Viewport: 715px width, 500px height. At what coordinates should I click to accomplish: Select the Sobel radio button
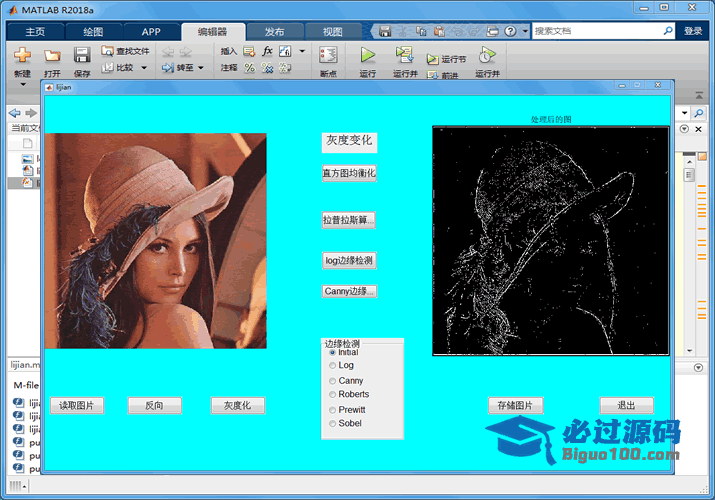click(332, 424)
